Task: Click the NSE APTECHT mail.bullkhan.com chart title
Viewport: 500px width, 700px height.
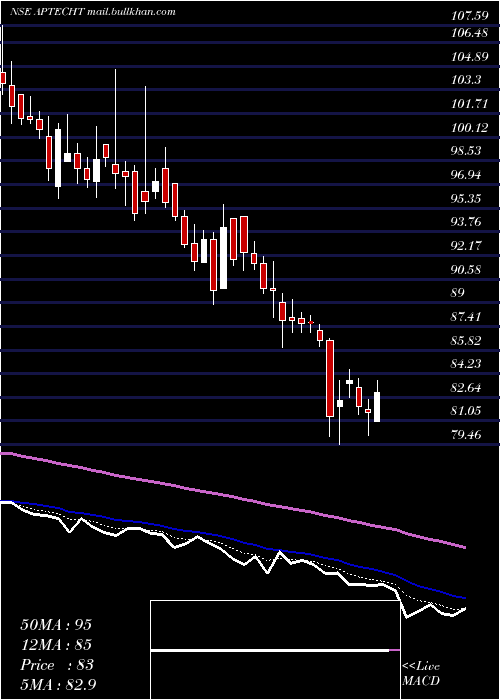Action: (x=92, y=12)
